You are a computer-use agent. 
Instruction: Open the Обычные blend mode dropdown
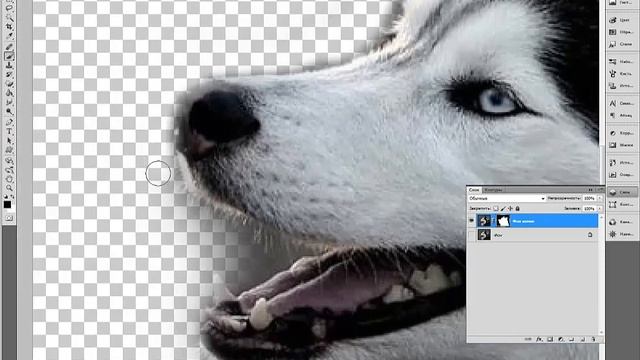pos(507,198)
